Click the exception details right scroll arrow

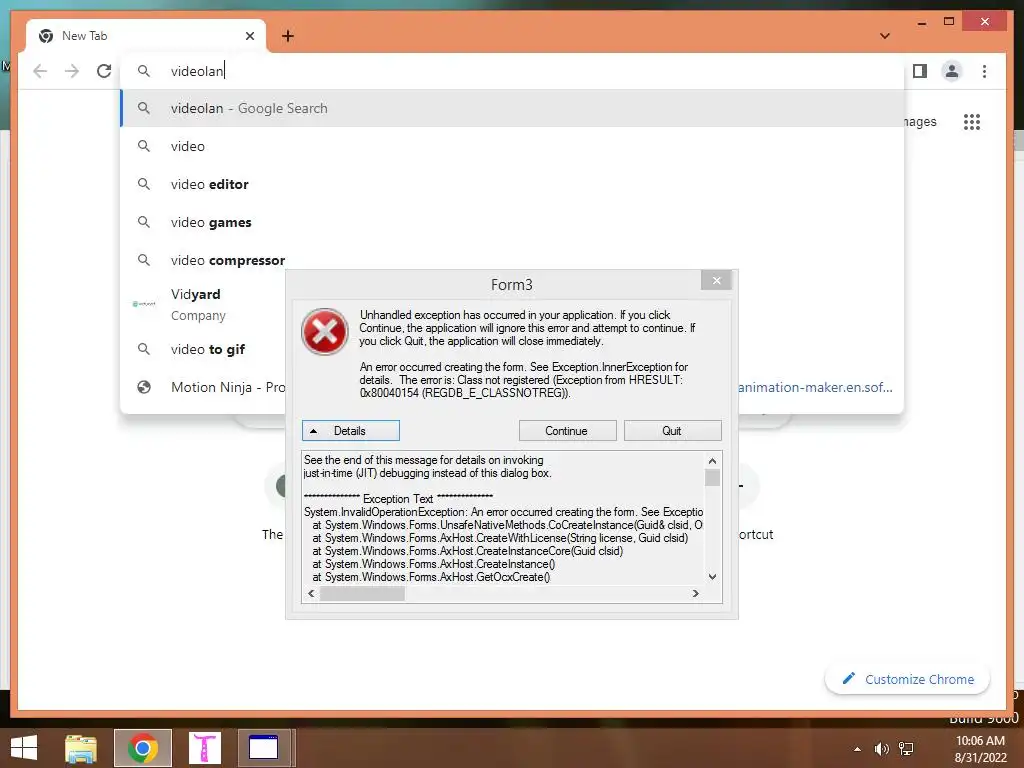point(696,593)
